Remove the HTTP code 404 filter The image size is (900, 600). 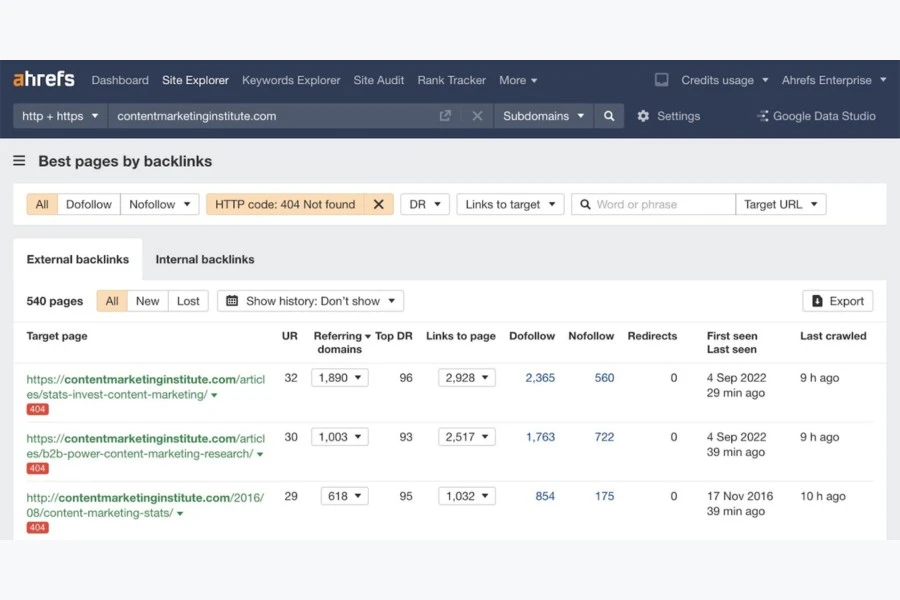pos(378,204)
